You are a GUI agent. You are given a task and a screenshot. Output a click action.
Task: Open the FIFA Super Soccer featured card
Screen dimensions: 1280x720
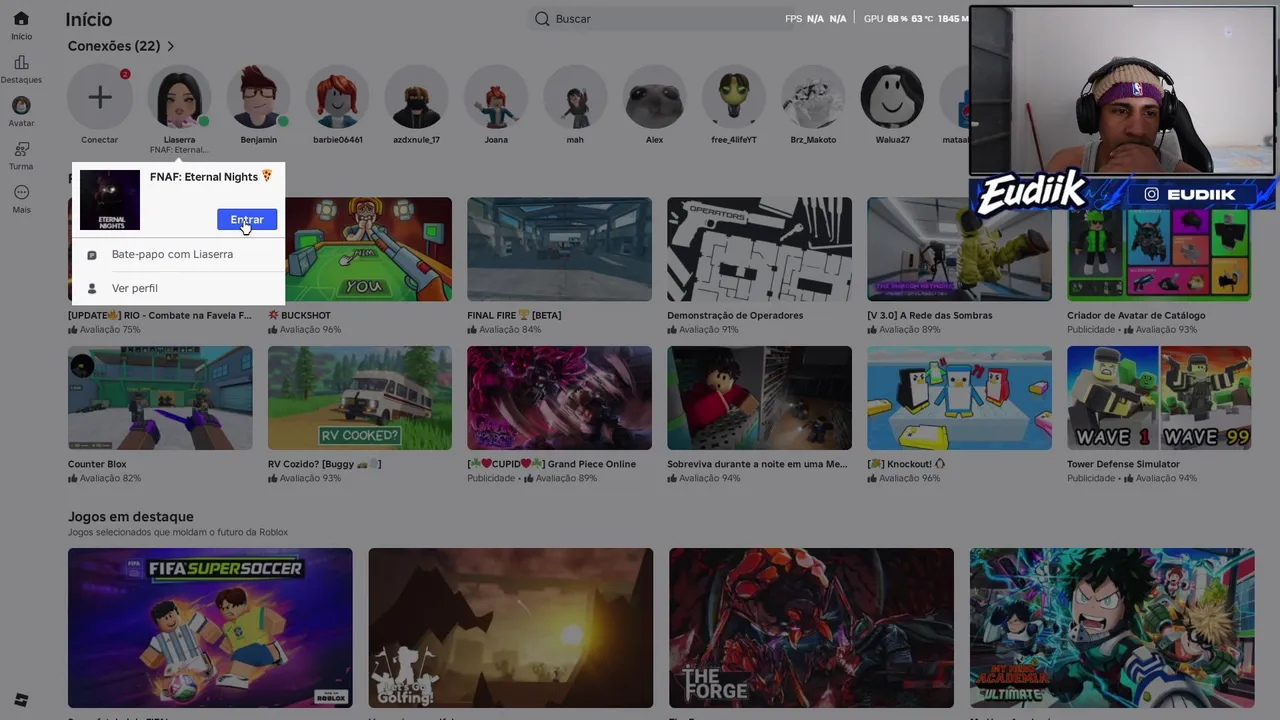(x=210, y=628)
